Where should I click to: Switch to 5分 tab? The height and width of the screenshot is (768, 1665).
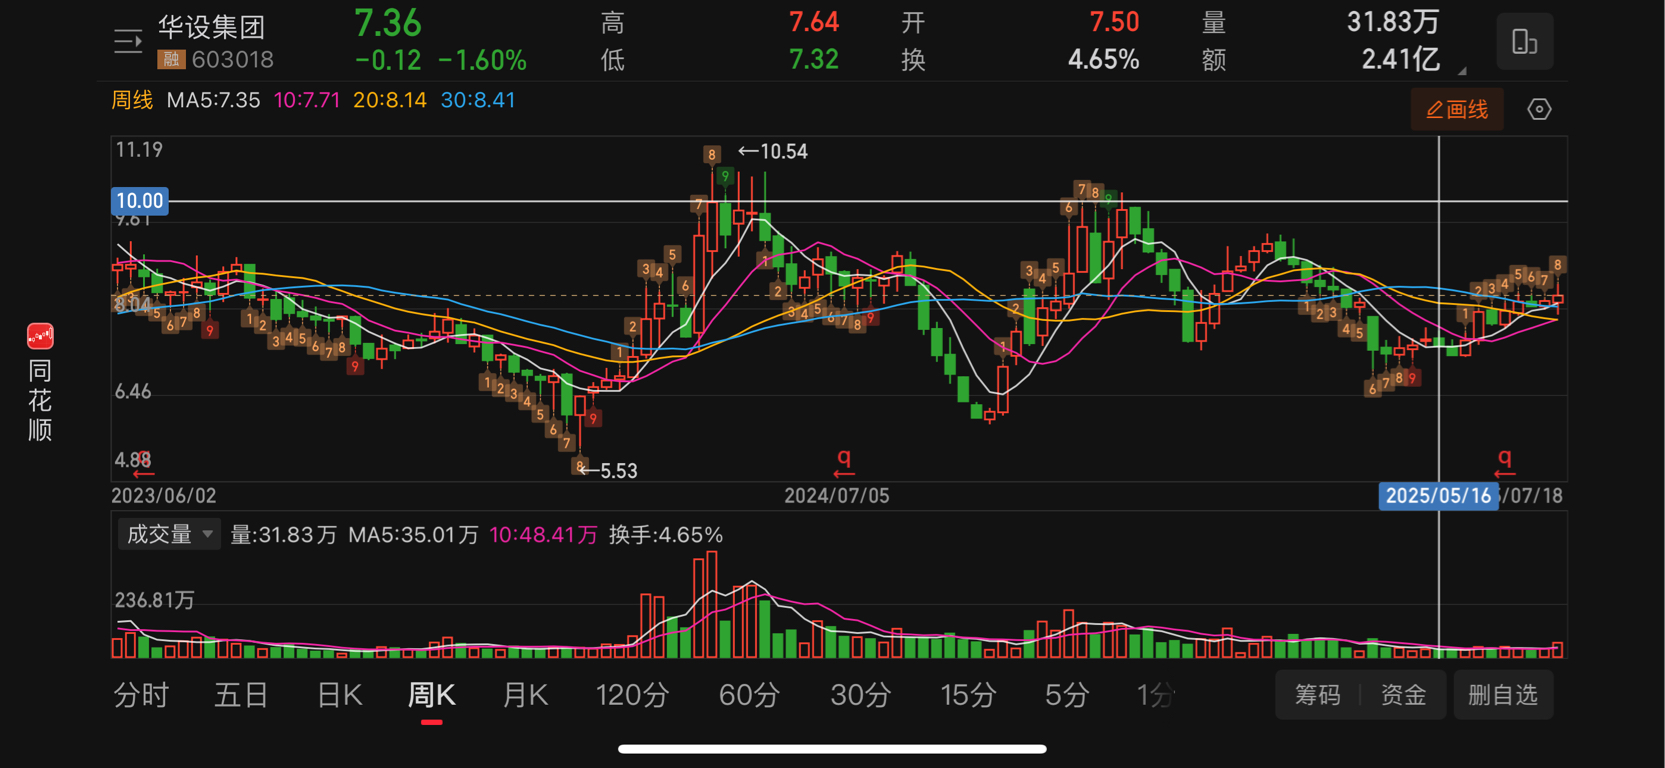coord(1066,695)
